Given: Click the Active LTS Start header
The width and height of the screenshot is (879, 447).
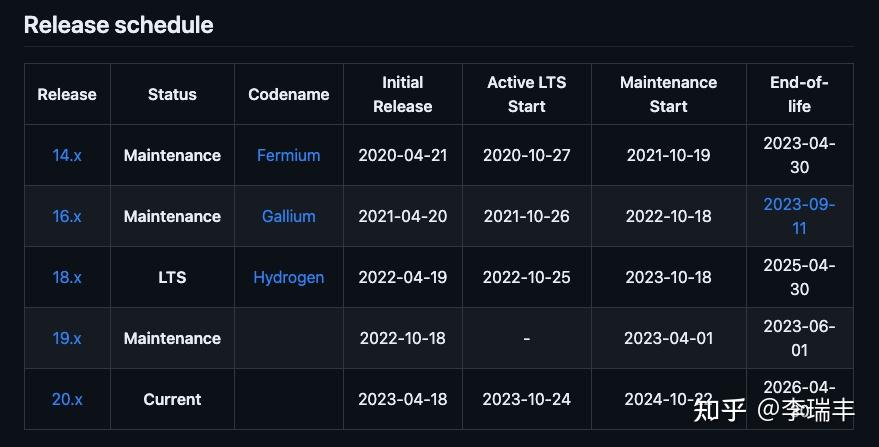Looking at the screenshot, I should [526, 94].
